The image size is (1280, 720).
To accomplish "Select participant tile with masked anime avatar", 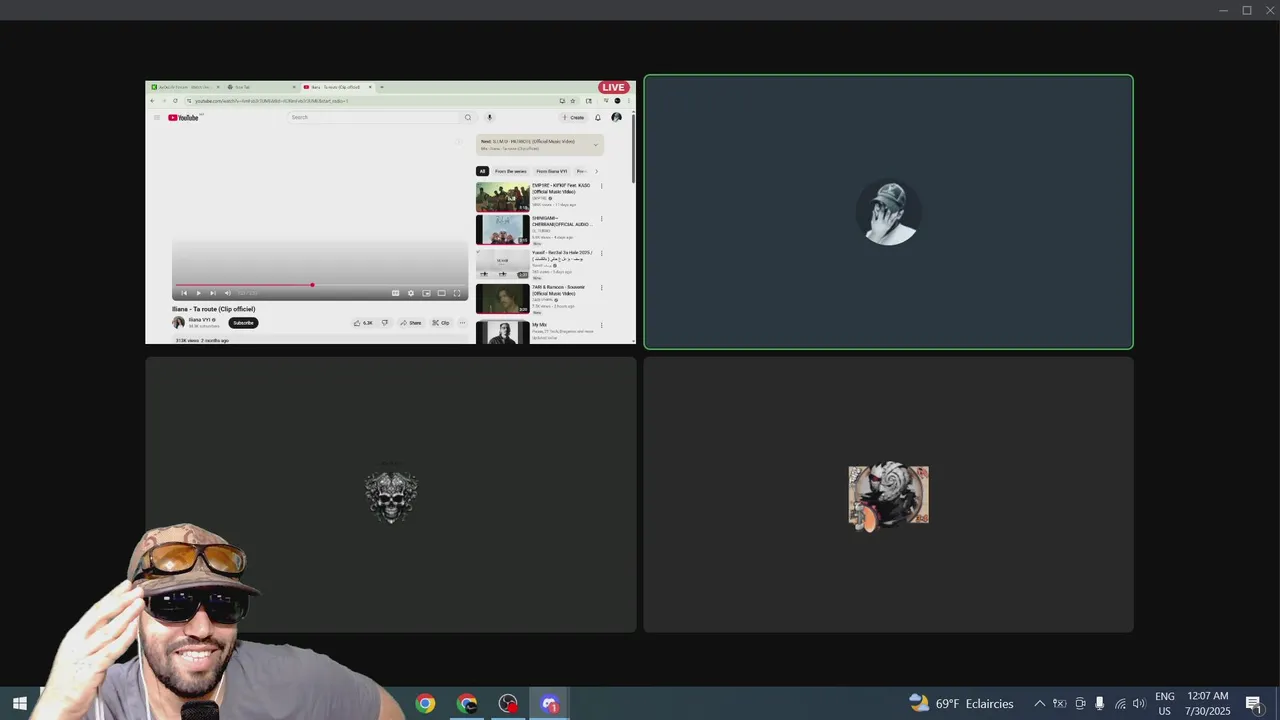I will (x=888, y=495).
